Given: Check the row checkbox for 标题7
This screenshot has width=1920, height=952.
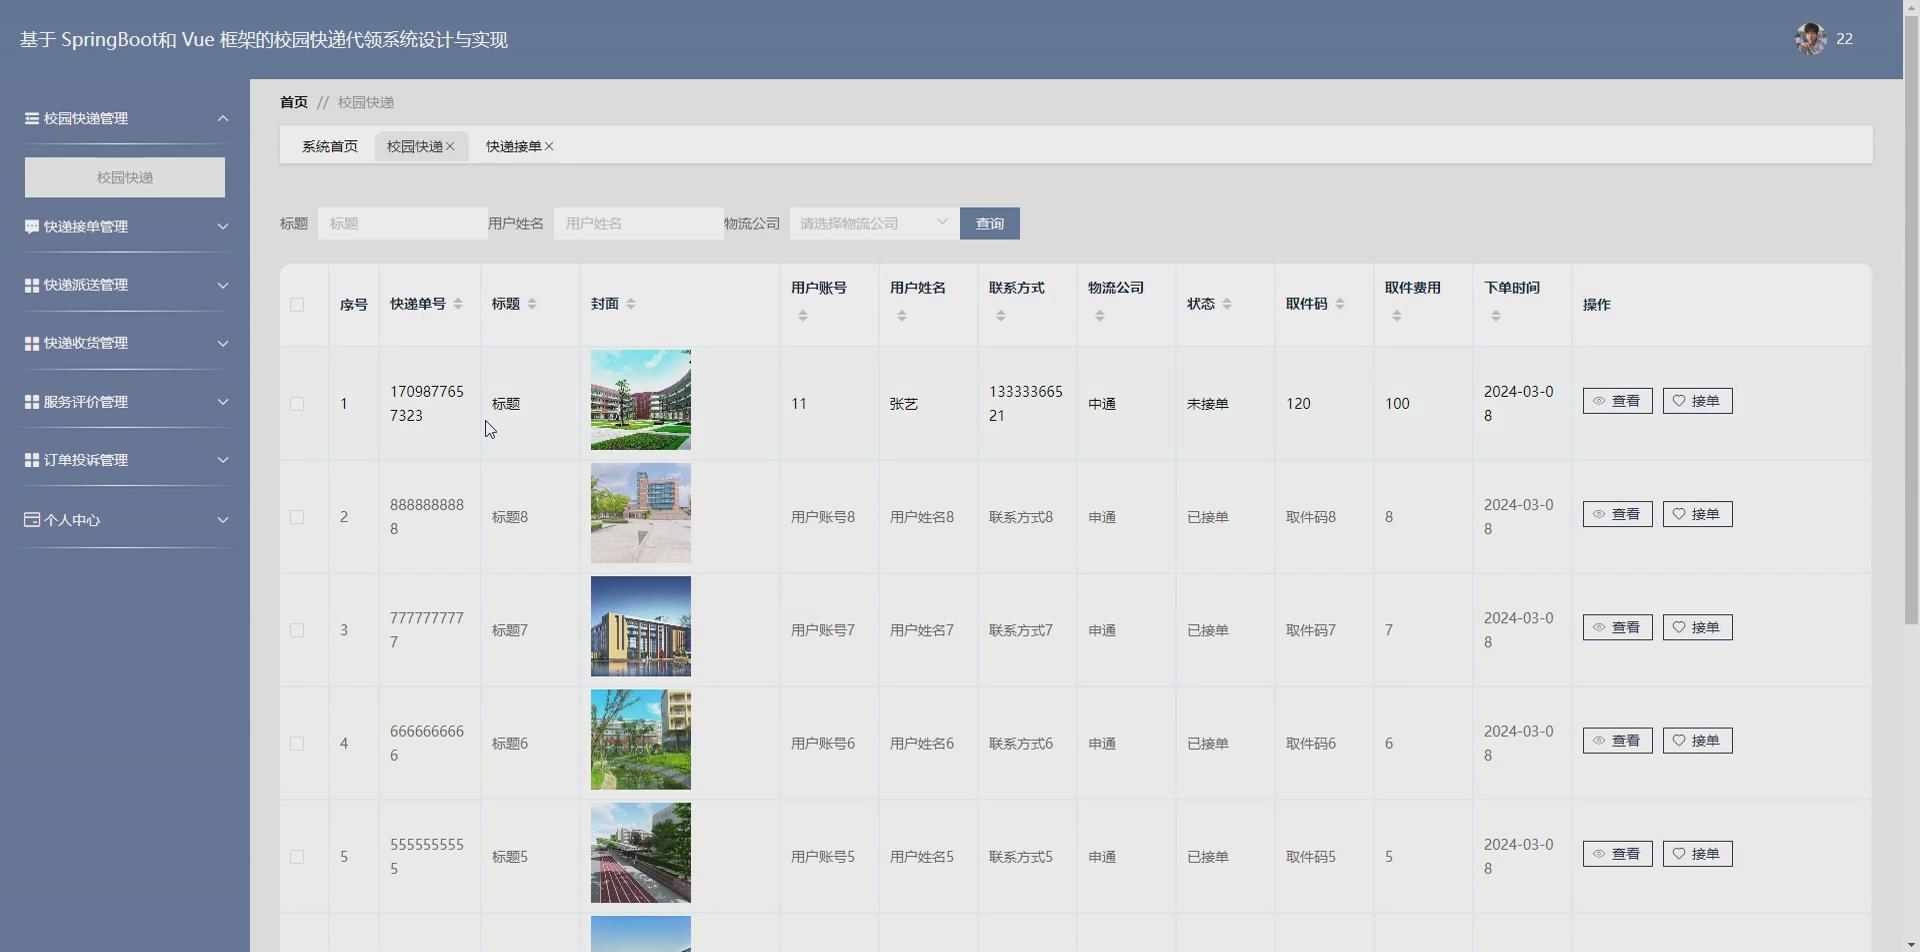Looking at the screenshot, I should coord(297,630).
